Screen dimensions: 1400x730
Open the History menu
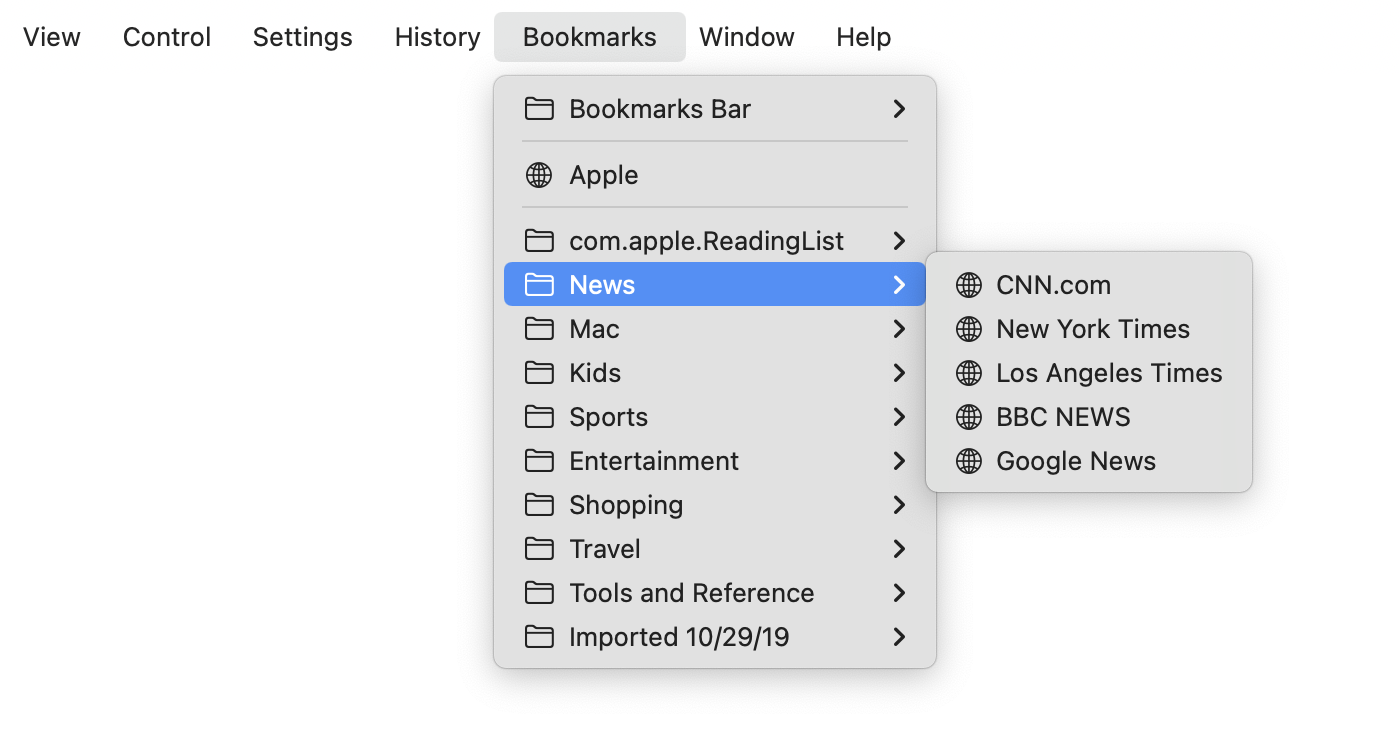[x=436, y=37]
